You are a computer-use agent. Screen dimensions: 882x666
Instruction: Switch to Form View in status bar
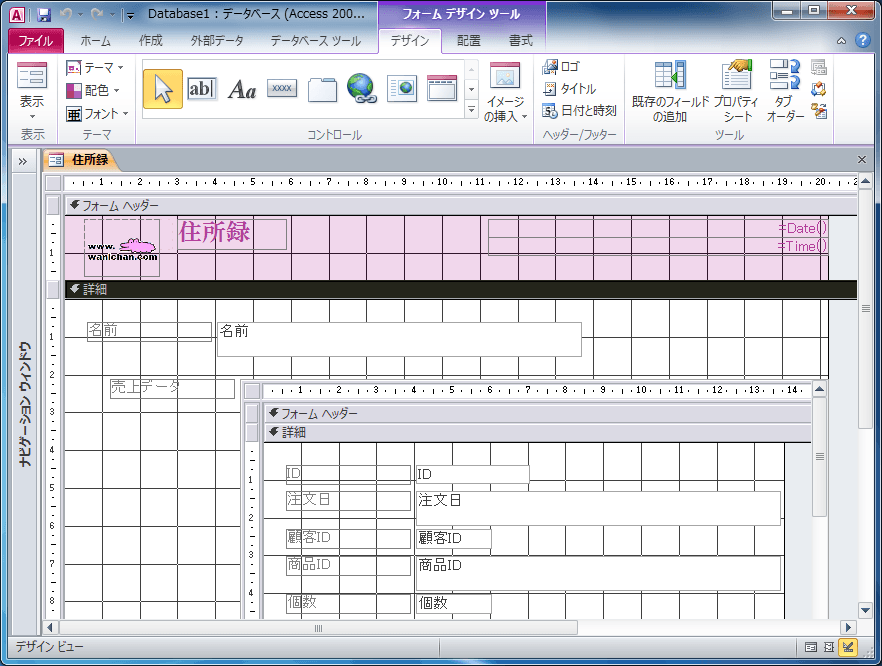[x=811, y=647]
